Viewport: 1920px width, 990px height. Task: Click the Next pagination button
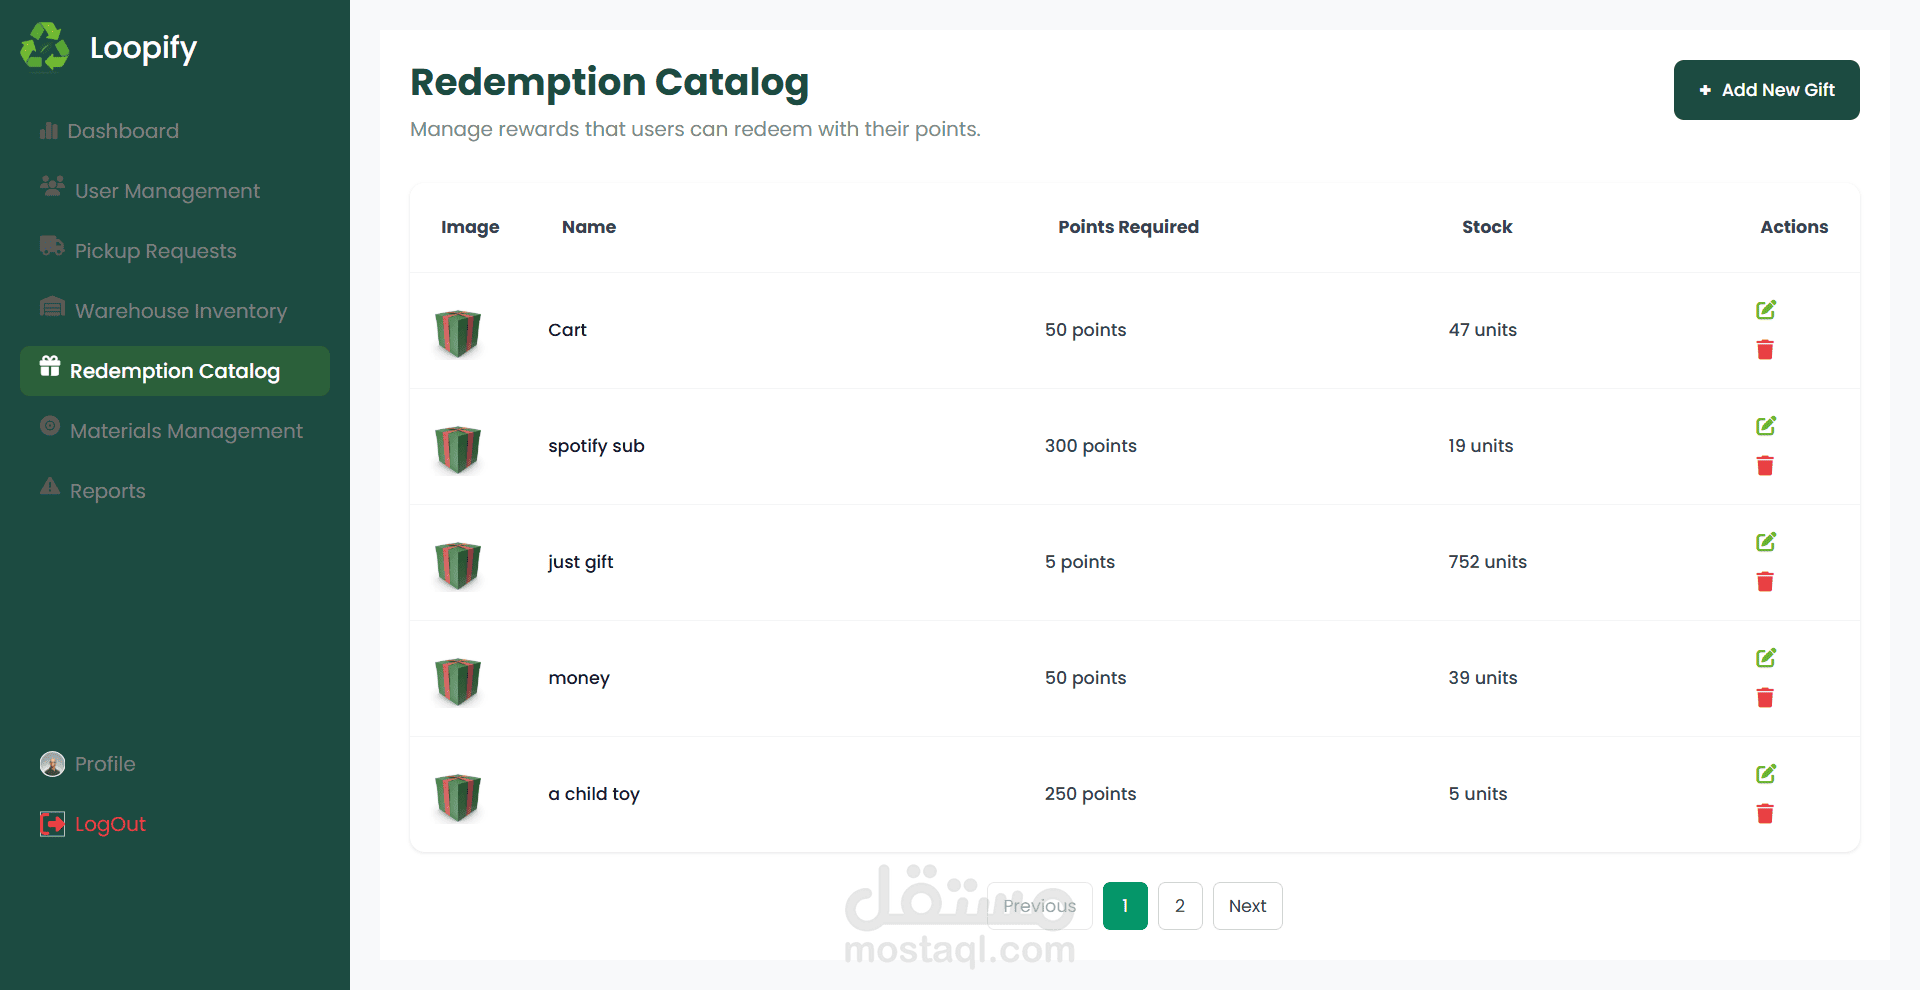(x=1248, y=906)
